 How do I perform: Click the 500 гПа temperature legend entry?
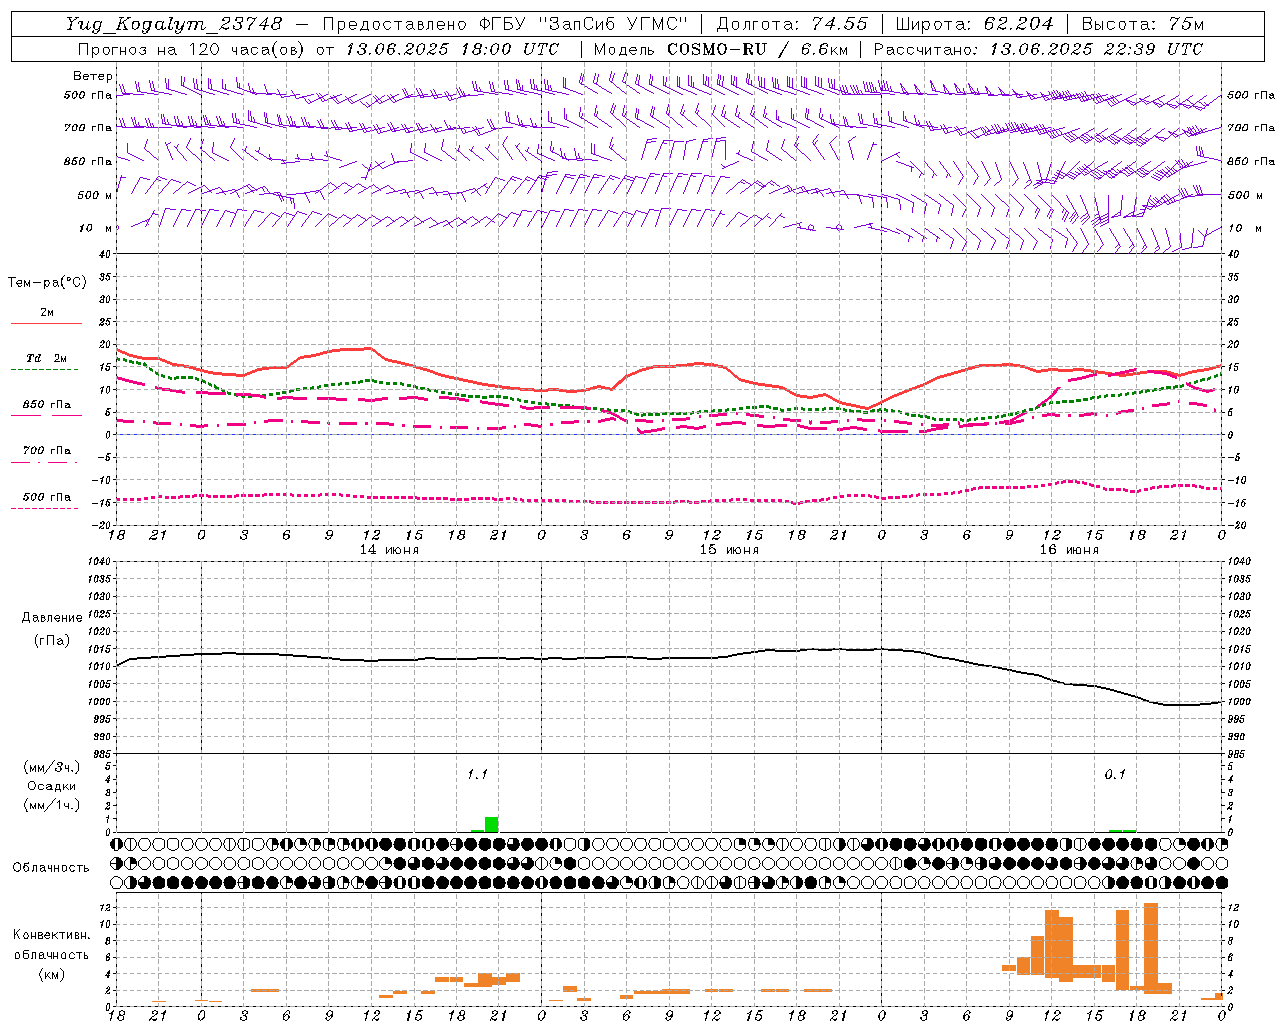46,497
